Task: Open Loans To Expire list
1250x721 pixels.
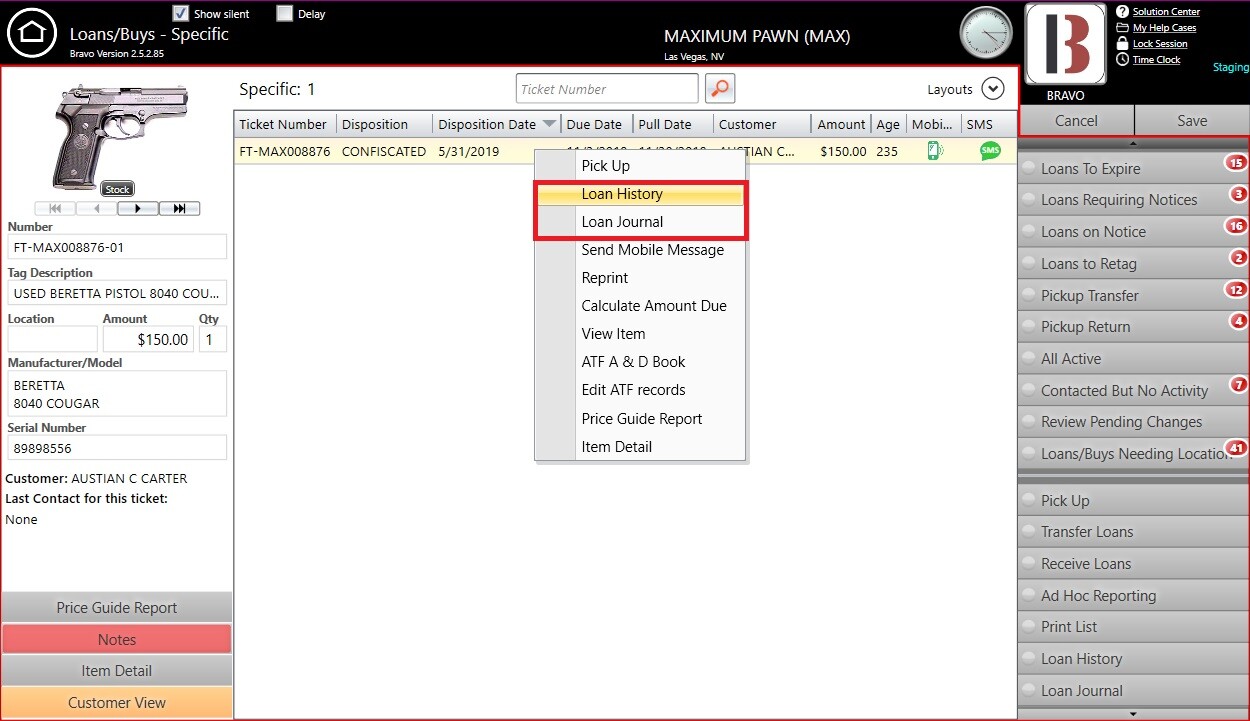Action: (x=1133, y=169)
